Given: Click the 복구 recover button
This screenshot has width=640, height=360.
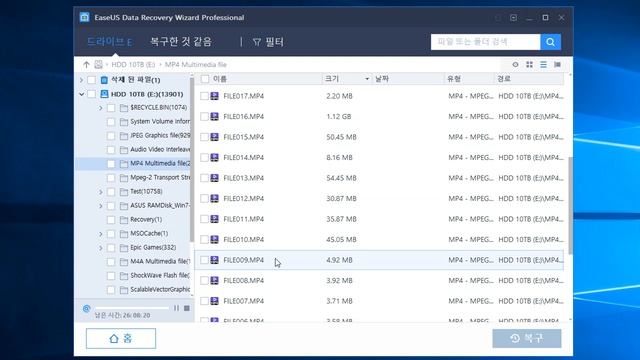Looking at the screenshot, I should tap(527, 338).
